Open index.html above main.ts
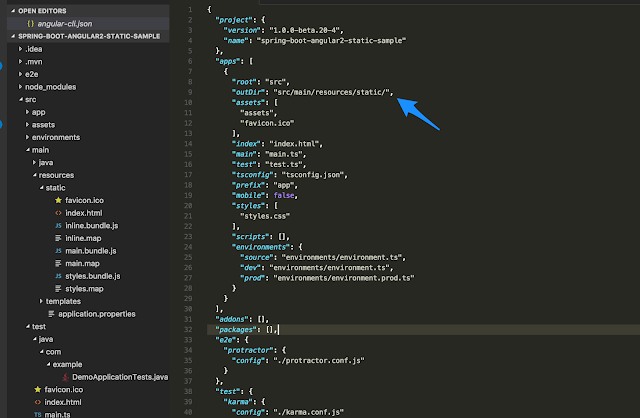The image size is (640, 418). [x=63, y=402]
